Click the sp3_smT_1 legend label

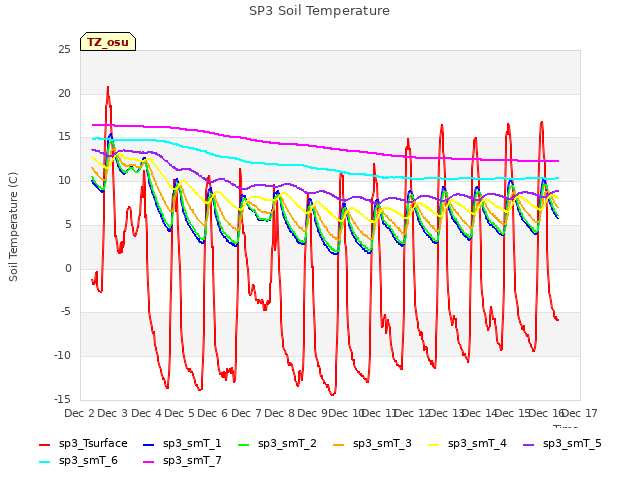coord(192,444)
